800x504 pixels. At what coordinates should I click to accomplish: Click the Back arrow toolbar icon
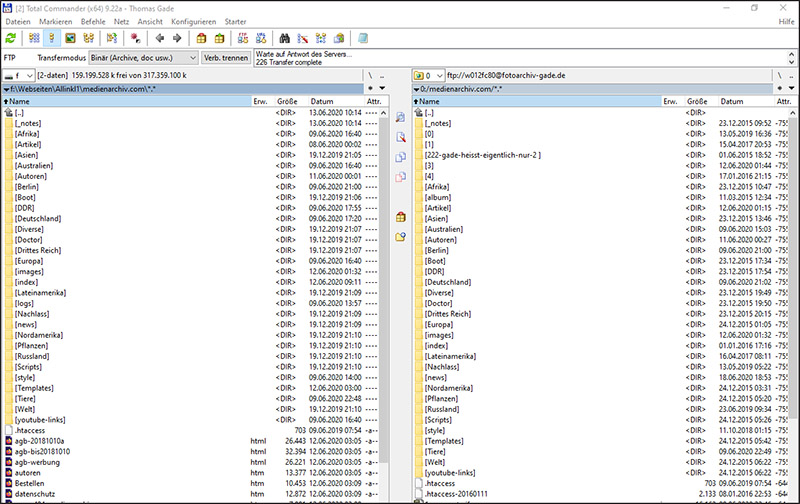(161, 38)
